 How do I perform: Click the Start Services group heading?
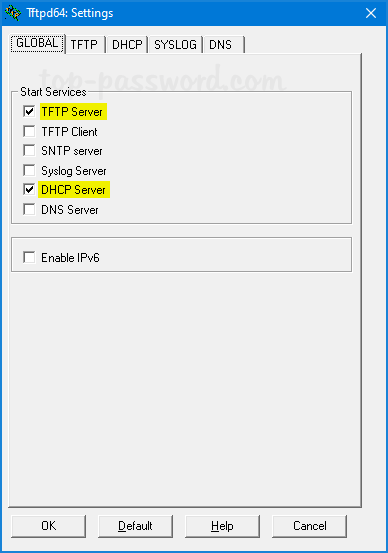coord(53,92)
